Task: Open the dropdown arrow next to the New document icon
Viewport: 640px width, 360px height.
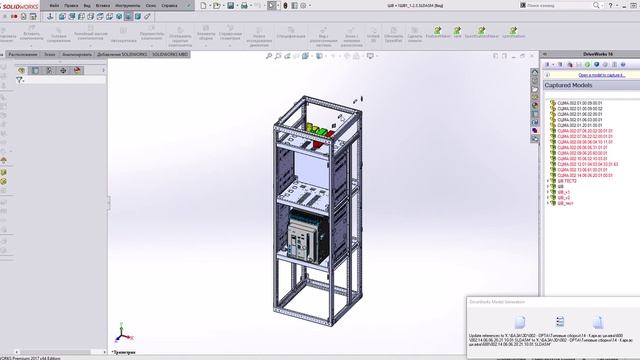Action: click(x=209, y=6)
